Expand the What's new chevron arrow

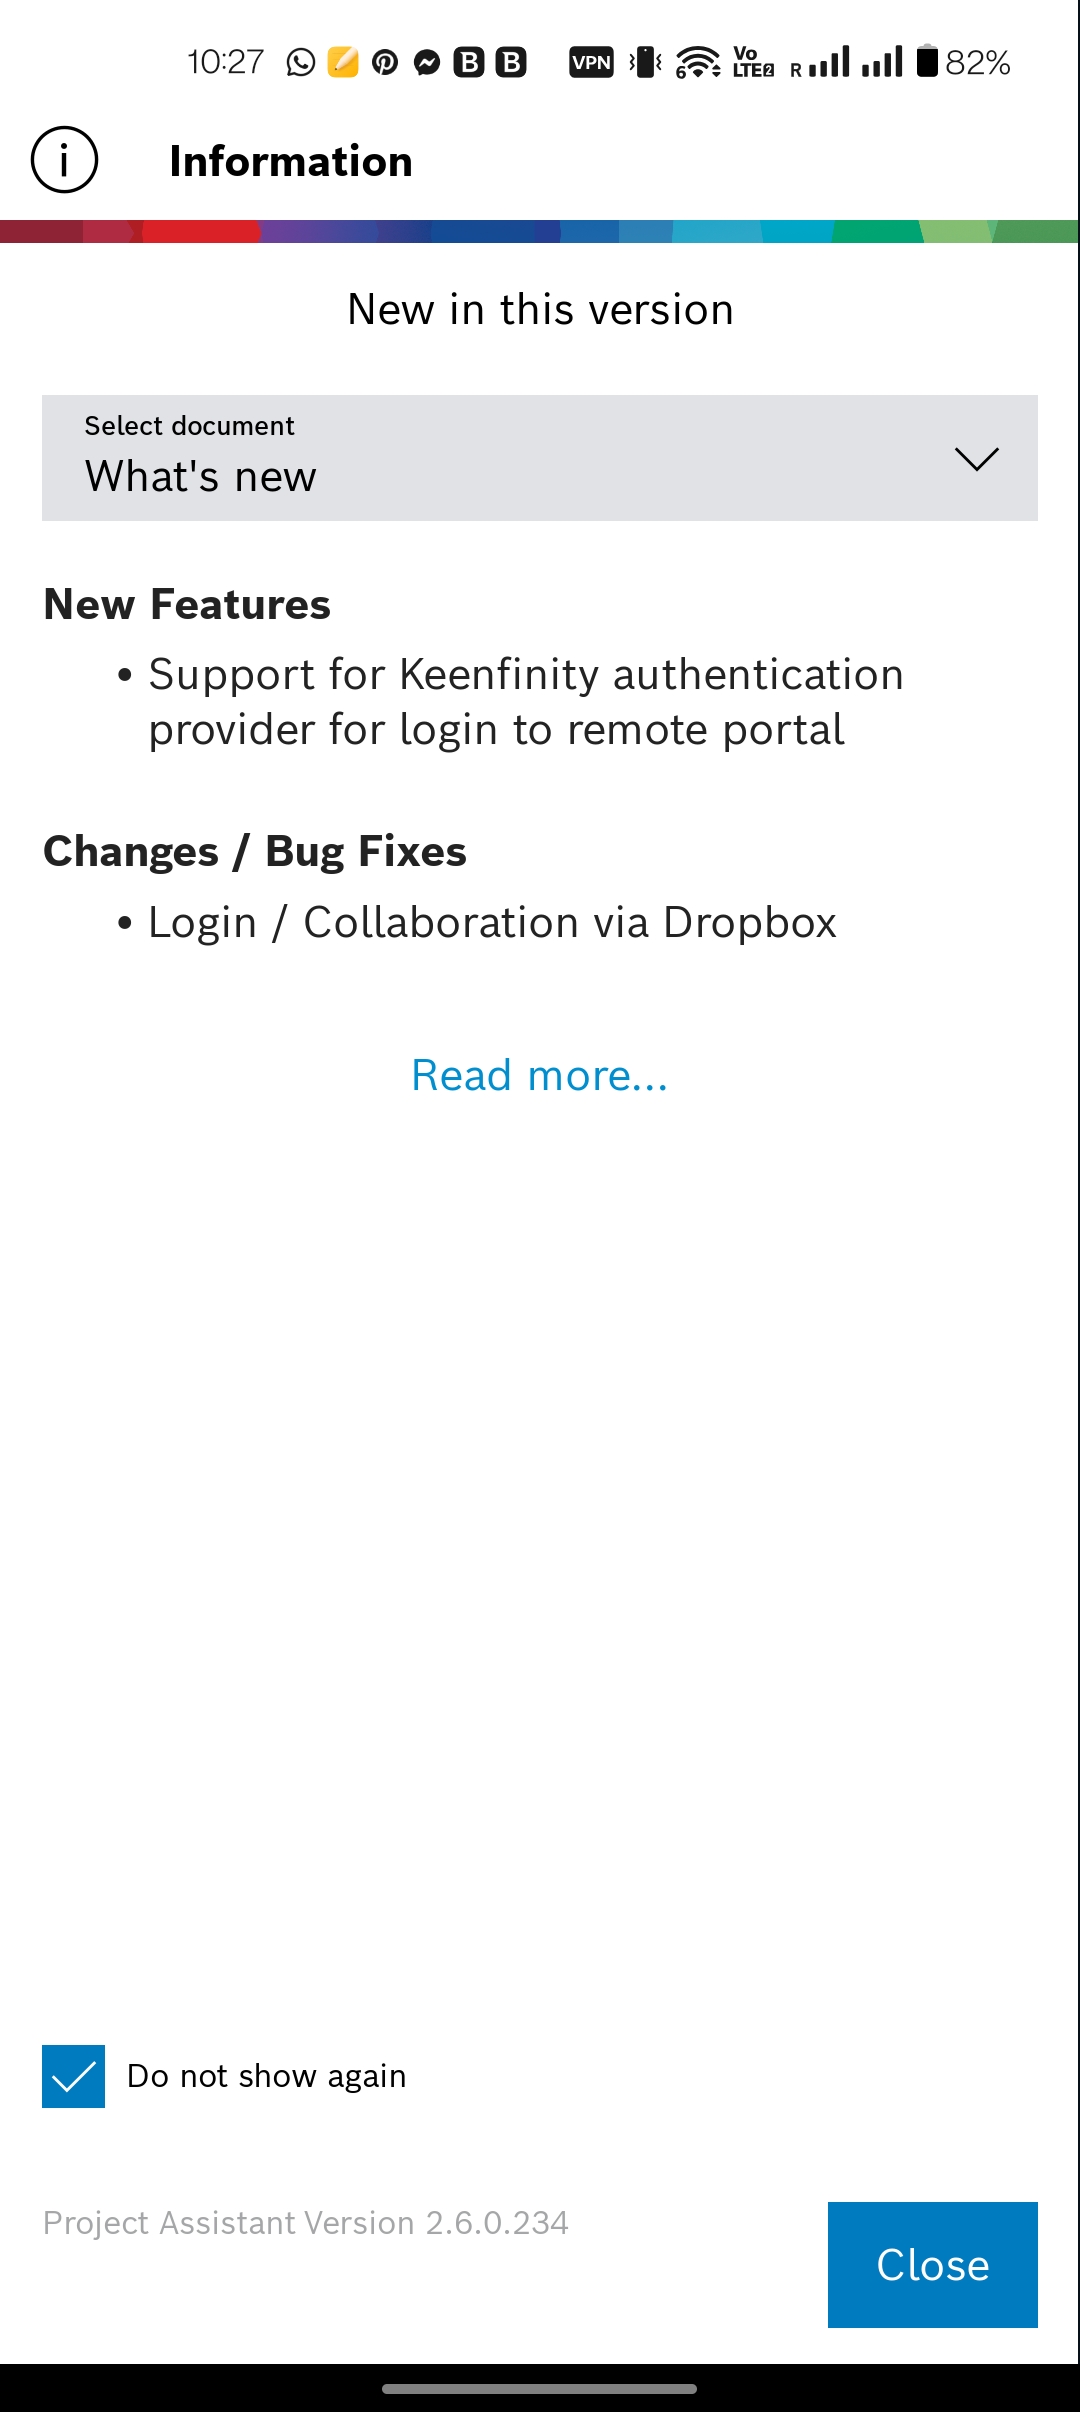point(977,458)
